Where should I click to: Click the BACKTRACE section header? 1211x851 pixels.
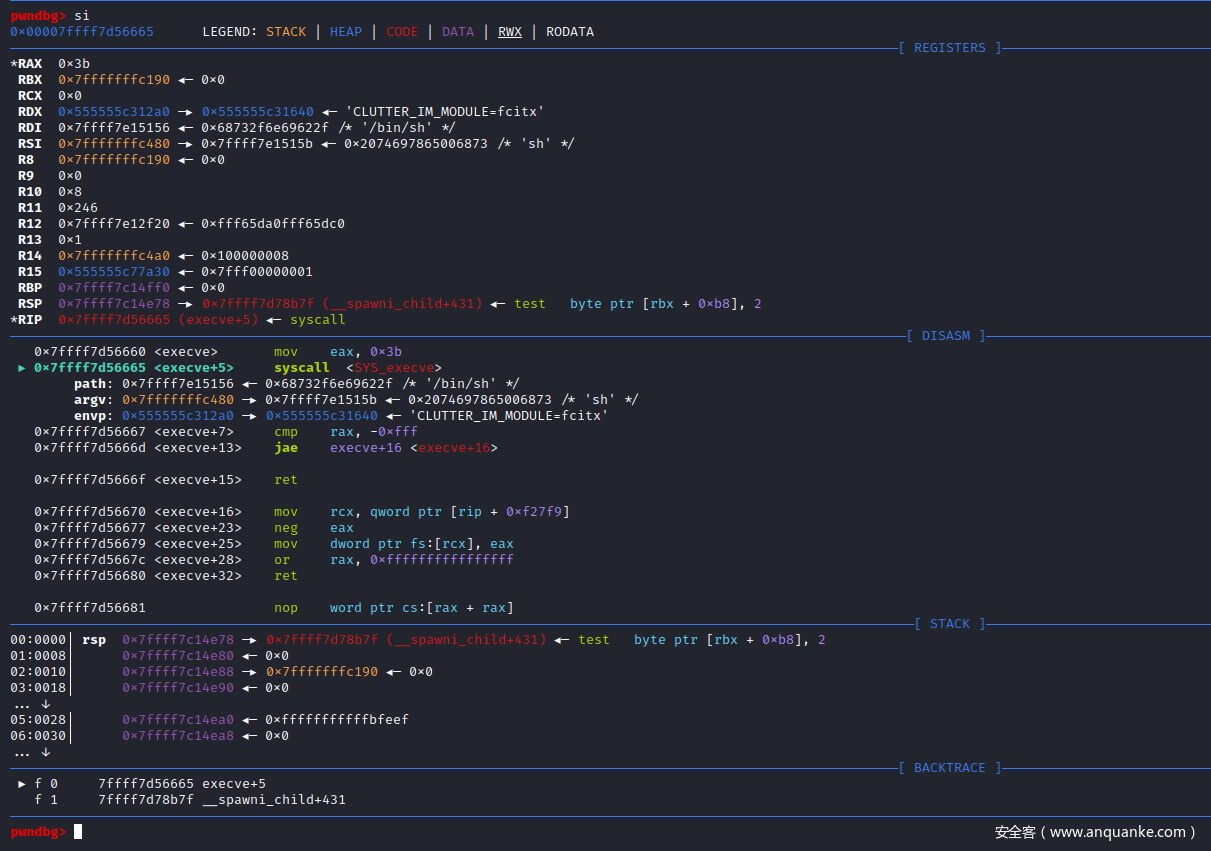[x=949, y=768]
